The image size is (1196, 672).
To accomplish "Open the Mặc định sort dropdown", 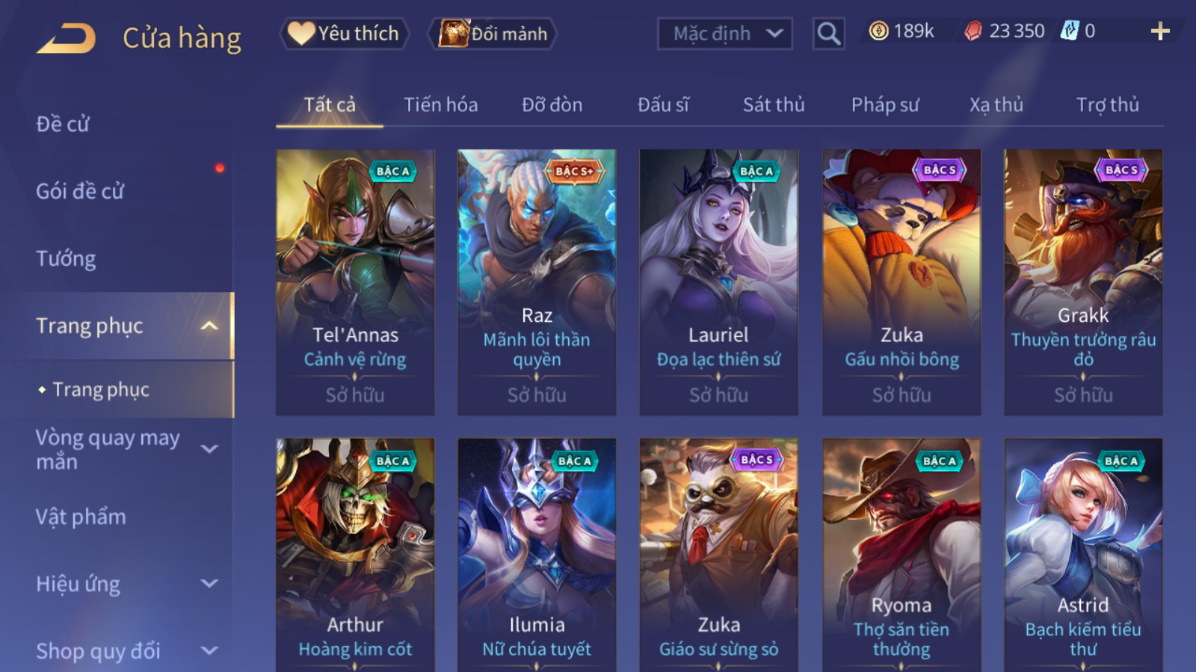I will pos(725,34).
